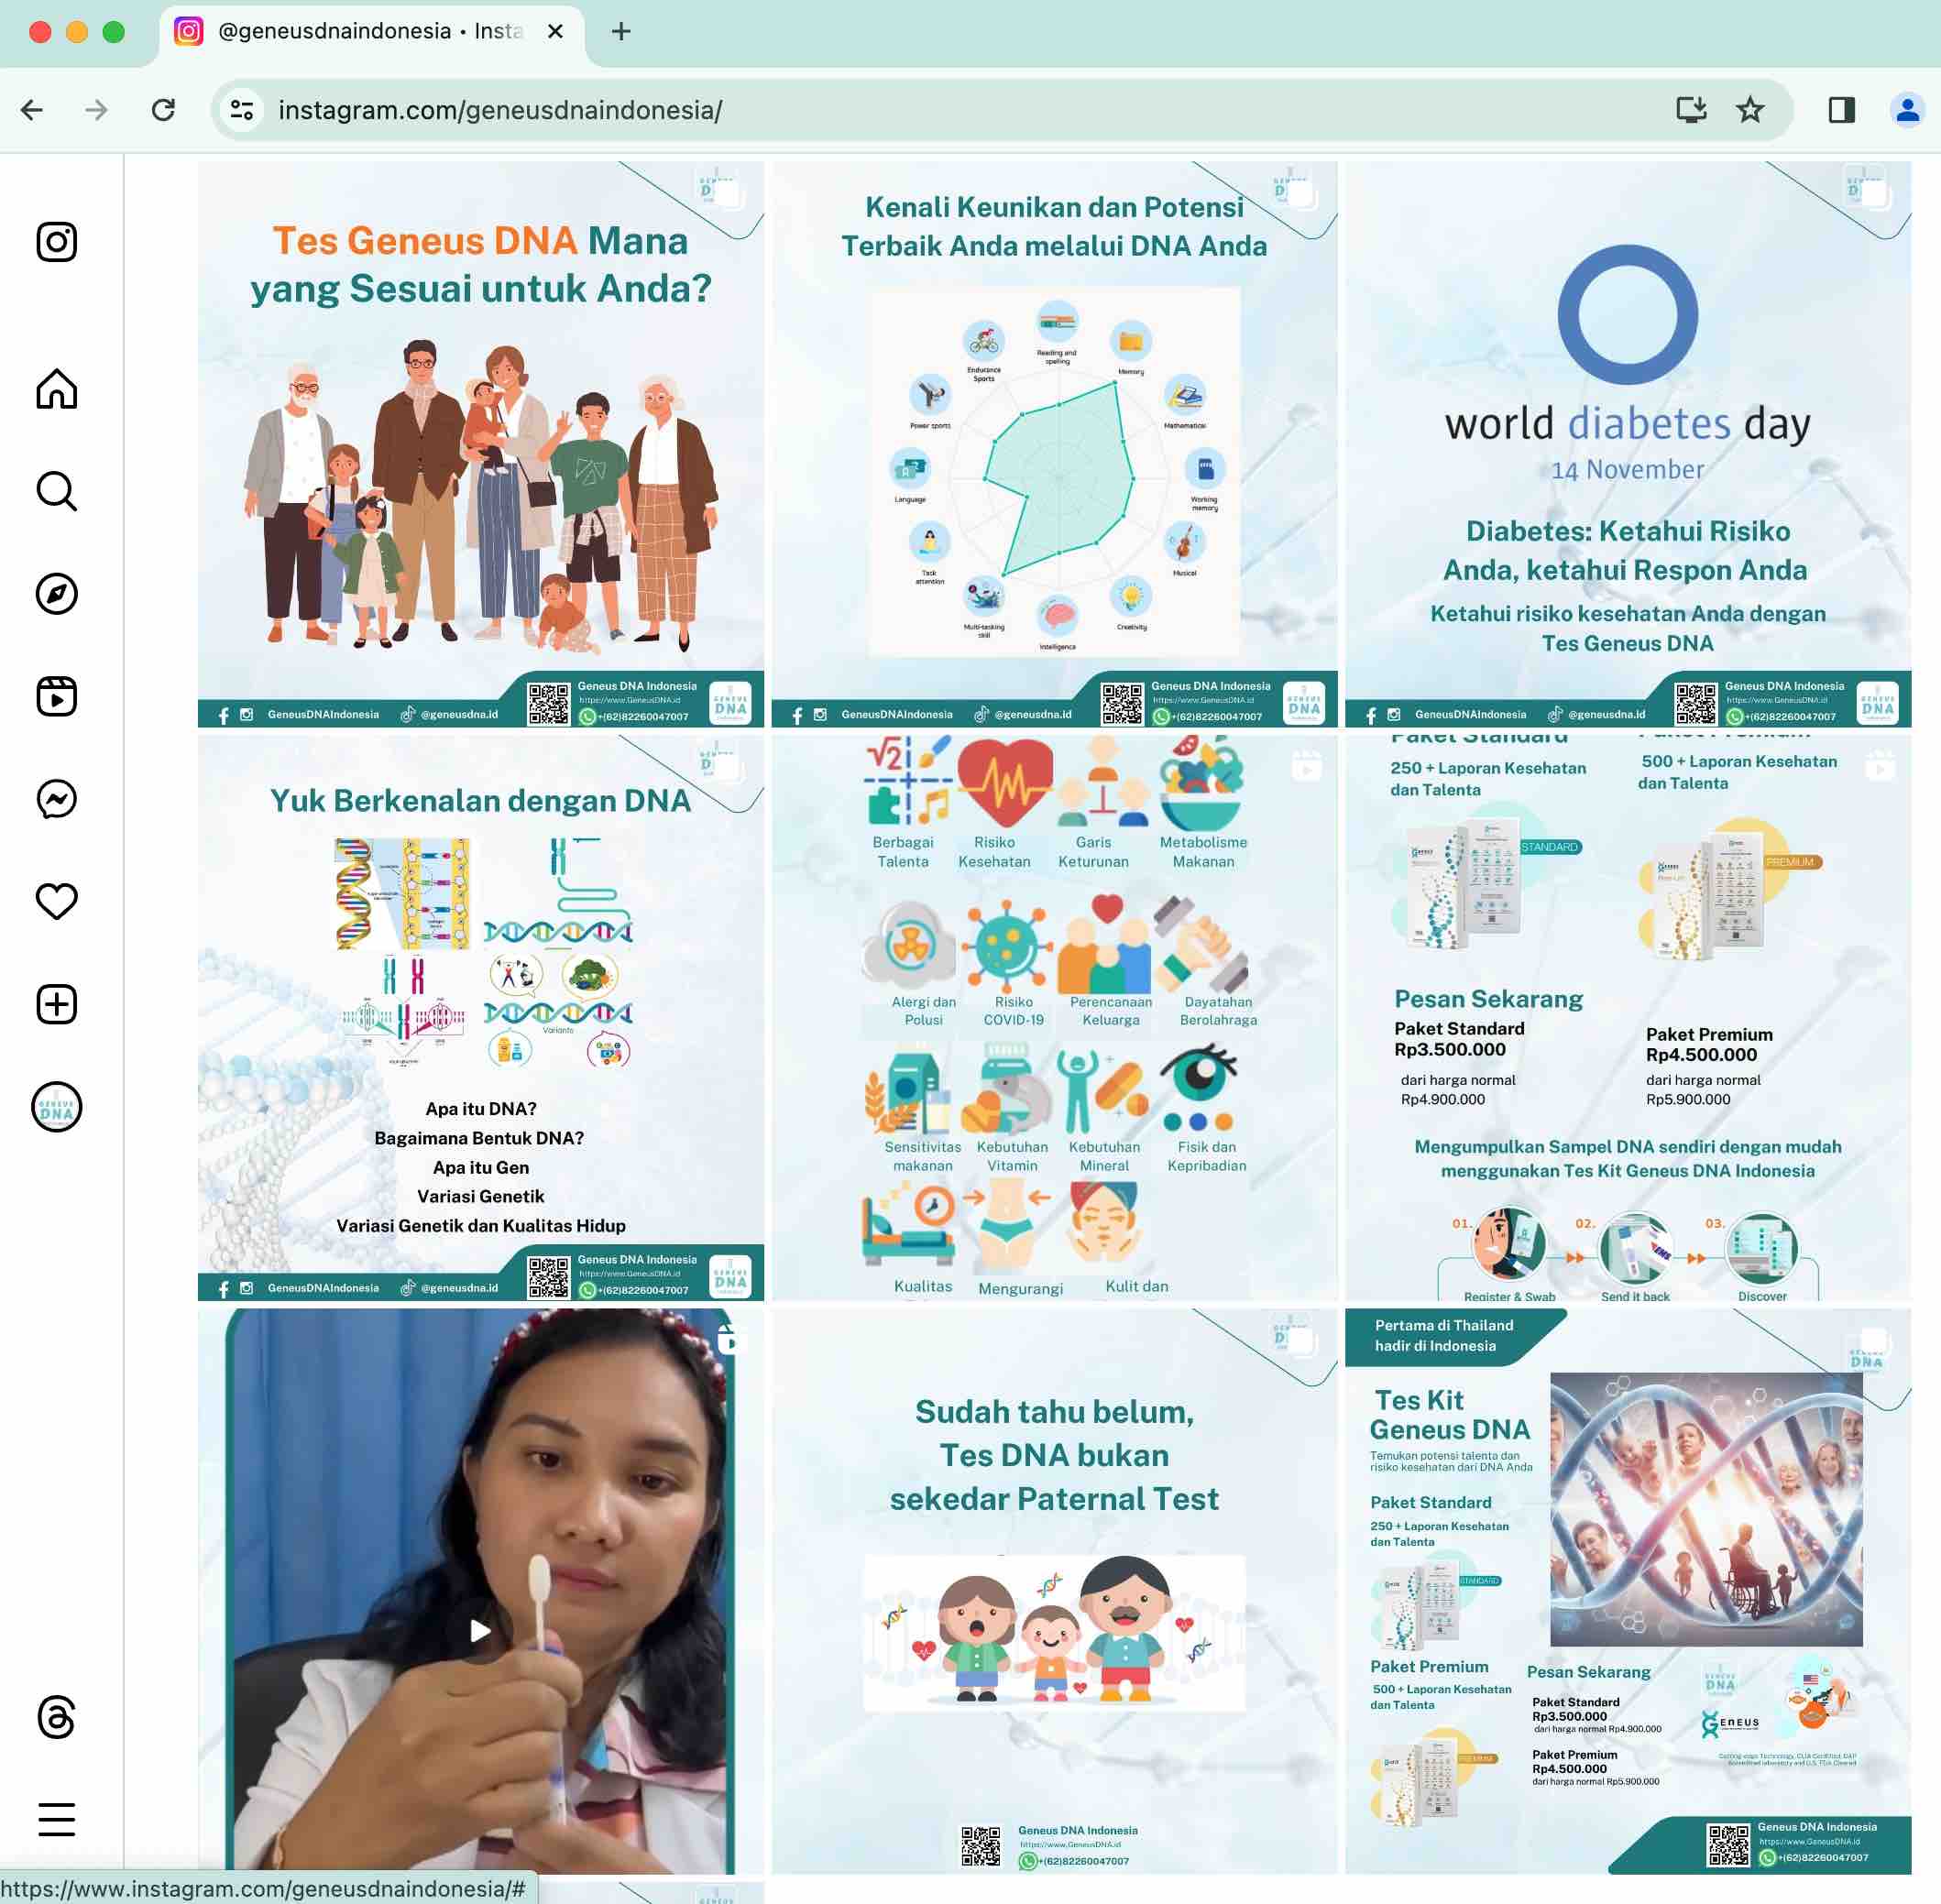The height and width of the screenshot is (1904, 1941).
Task: Bookmark this page with the star icon
Action: point(1750,110)
